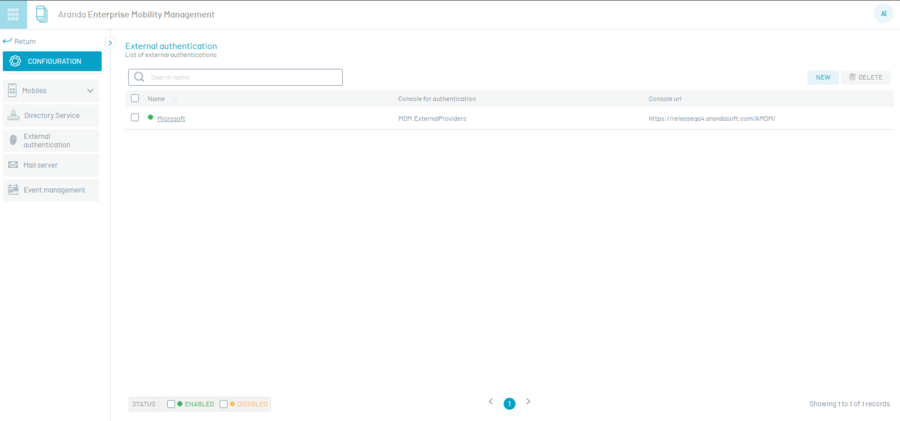Click Console for authentication column header
The height and width of the screenshot is (421, 900).
[x=437, y=99]
